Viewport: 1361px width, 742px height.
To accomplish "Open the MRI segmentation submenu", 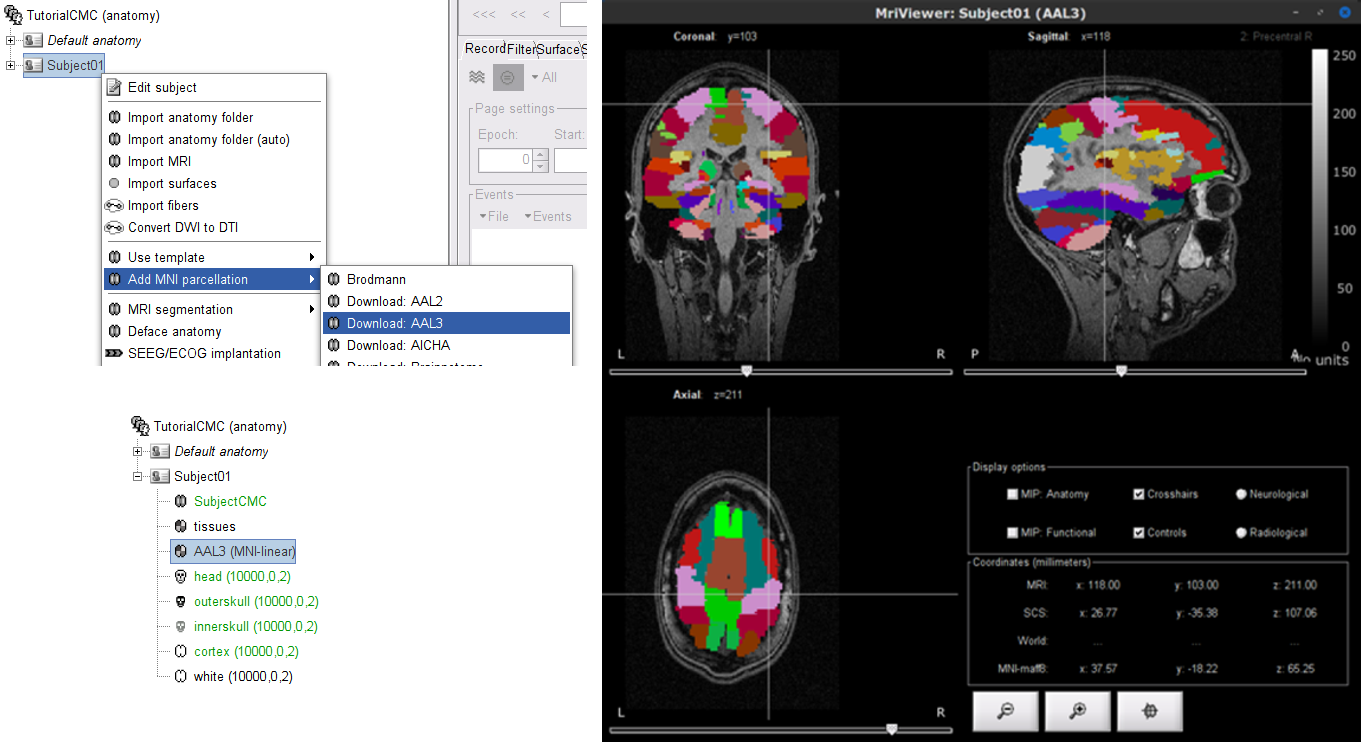I will click(214, 309).
